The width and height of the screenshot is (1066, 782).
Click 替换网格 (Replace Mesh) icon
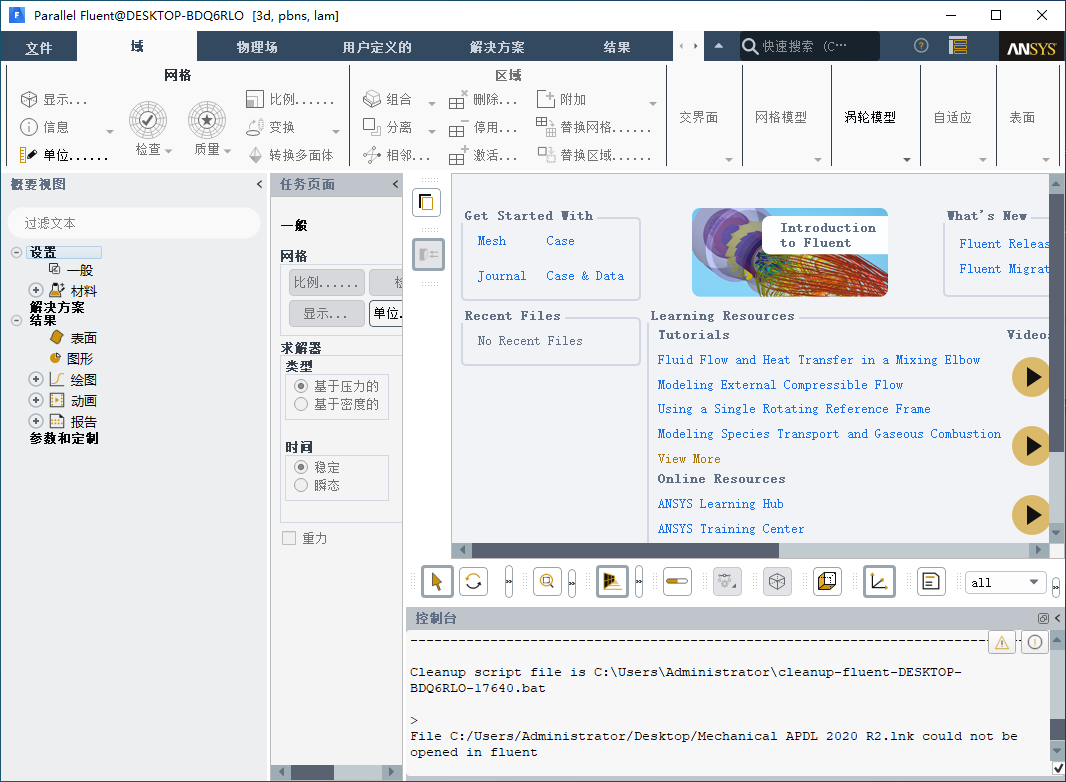tap(545, 126)
